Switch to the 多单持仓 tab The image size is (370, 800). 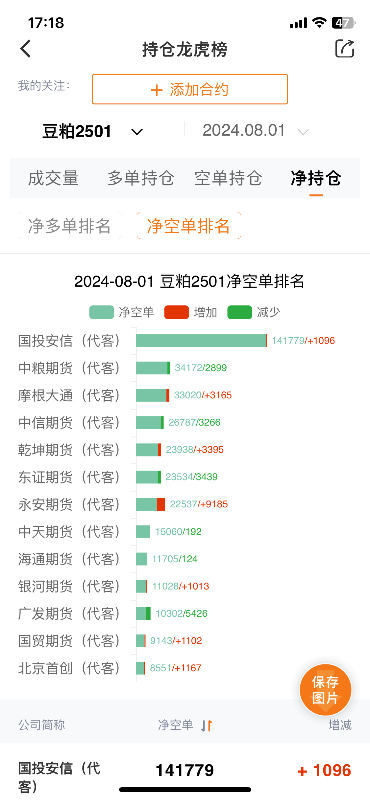[x=141, y=178]
